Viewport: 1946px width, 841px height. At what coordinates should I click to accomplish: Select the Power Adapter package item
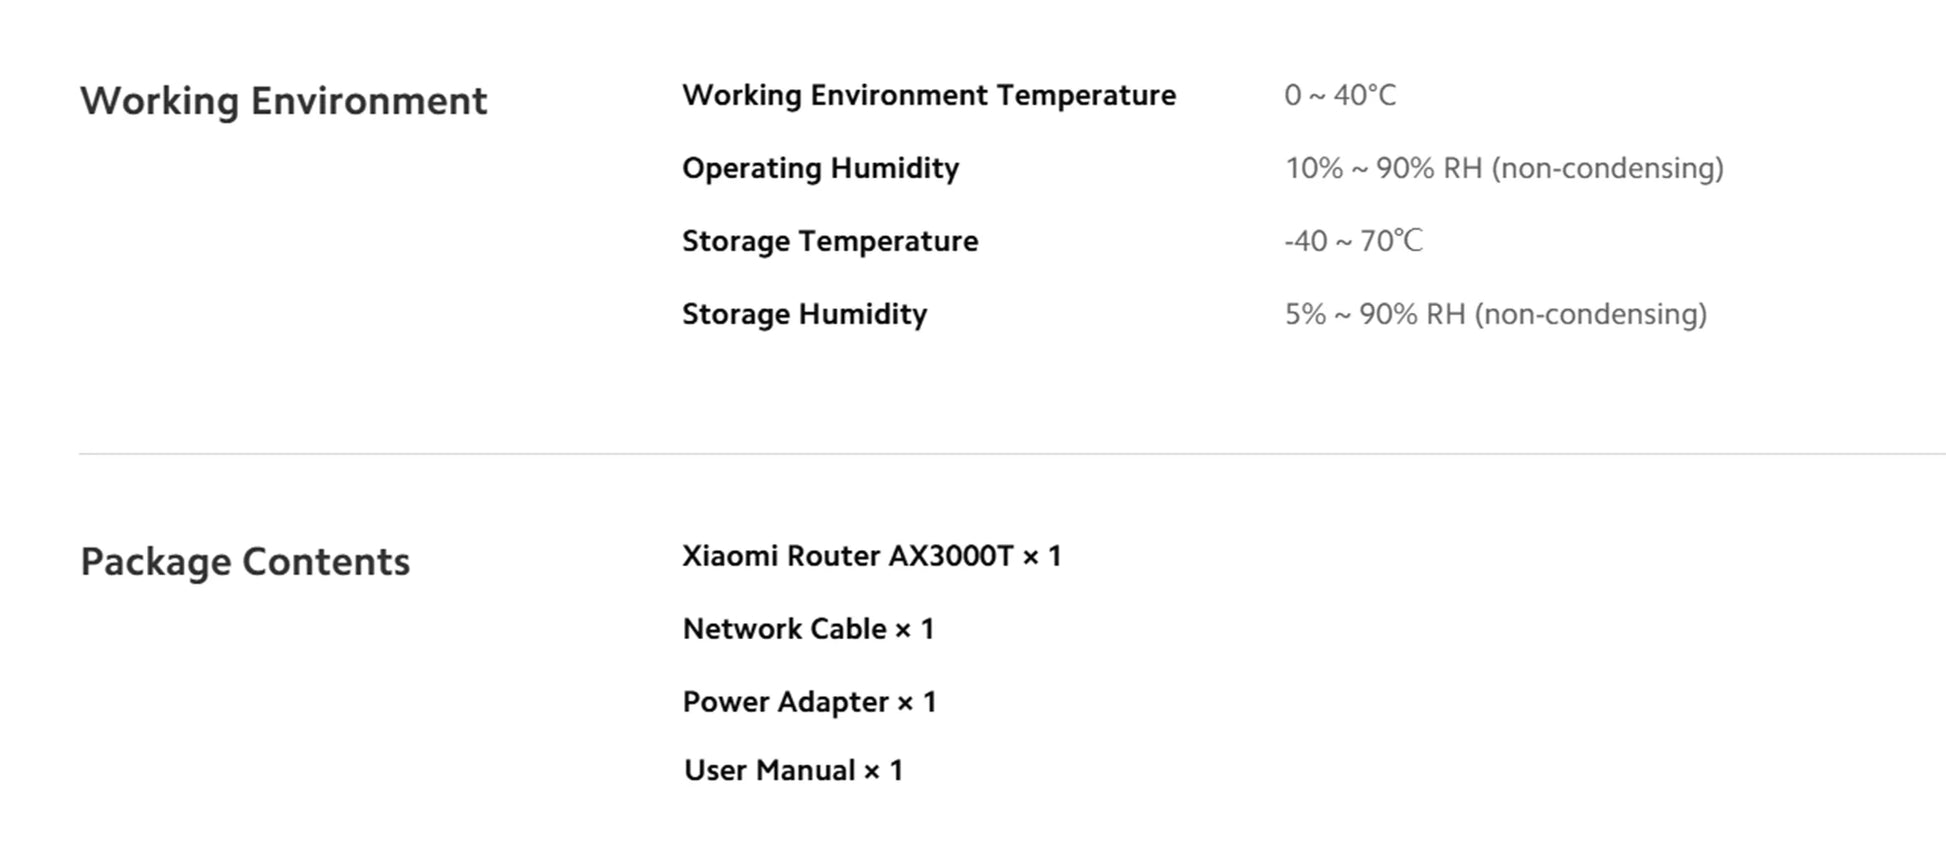pos(785,702)
